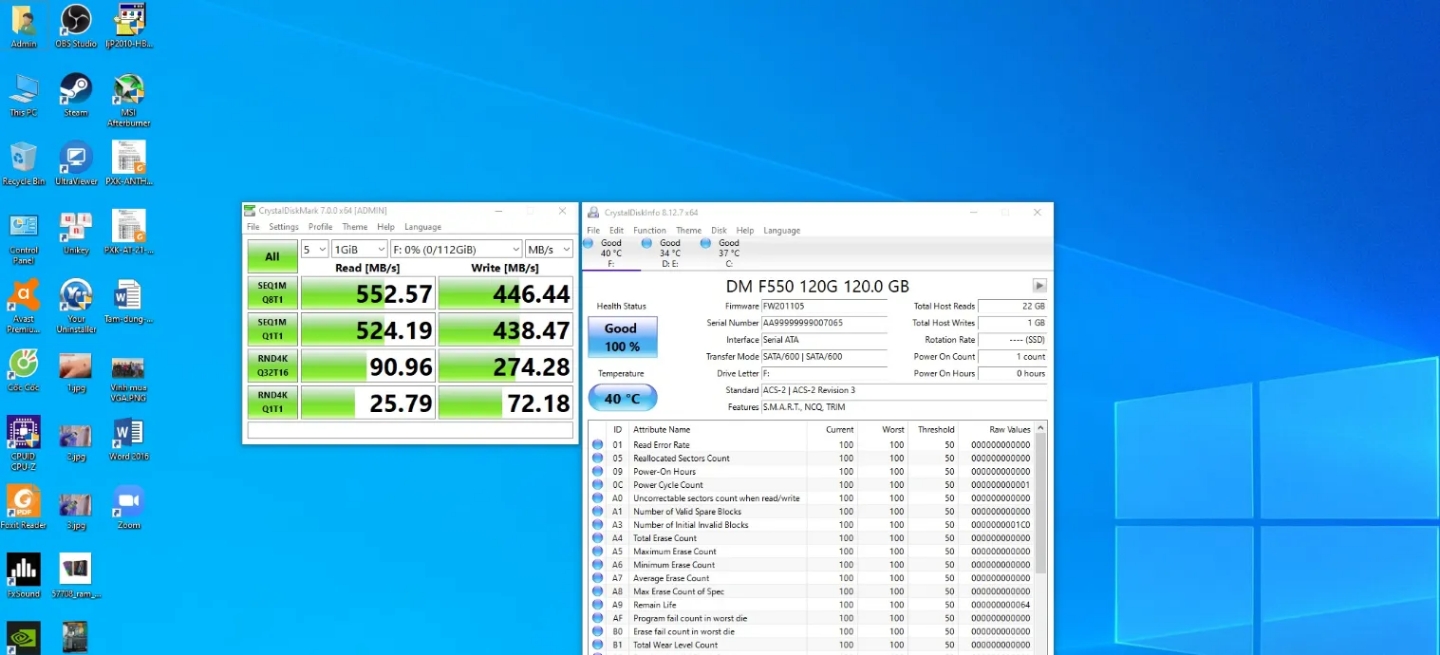This screenshot has width=1440, height=655.
Task: Click Total Host Reads 22 GB value
Action: 1012,306
